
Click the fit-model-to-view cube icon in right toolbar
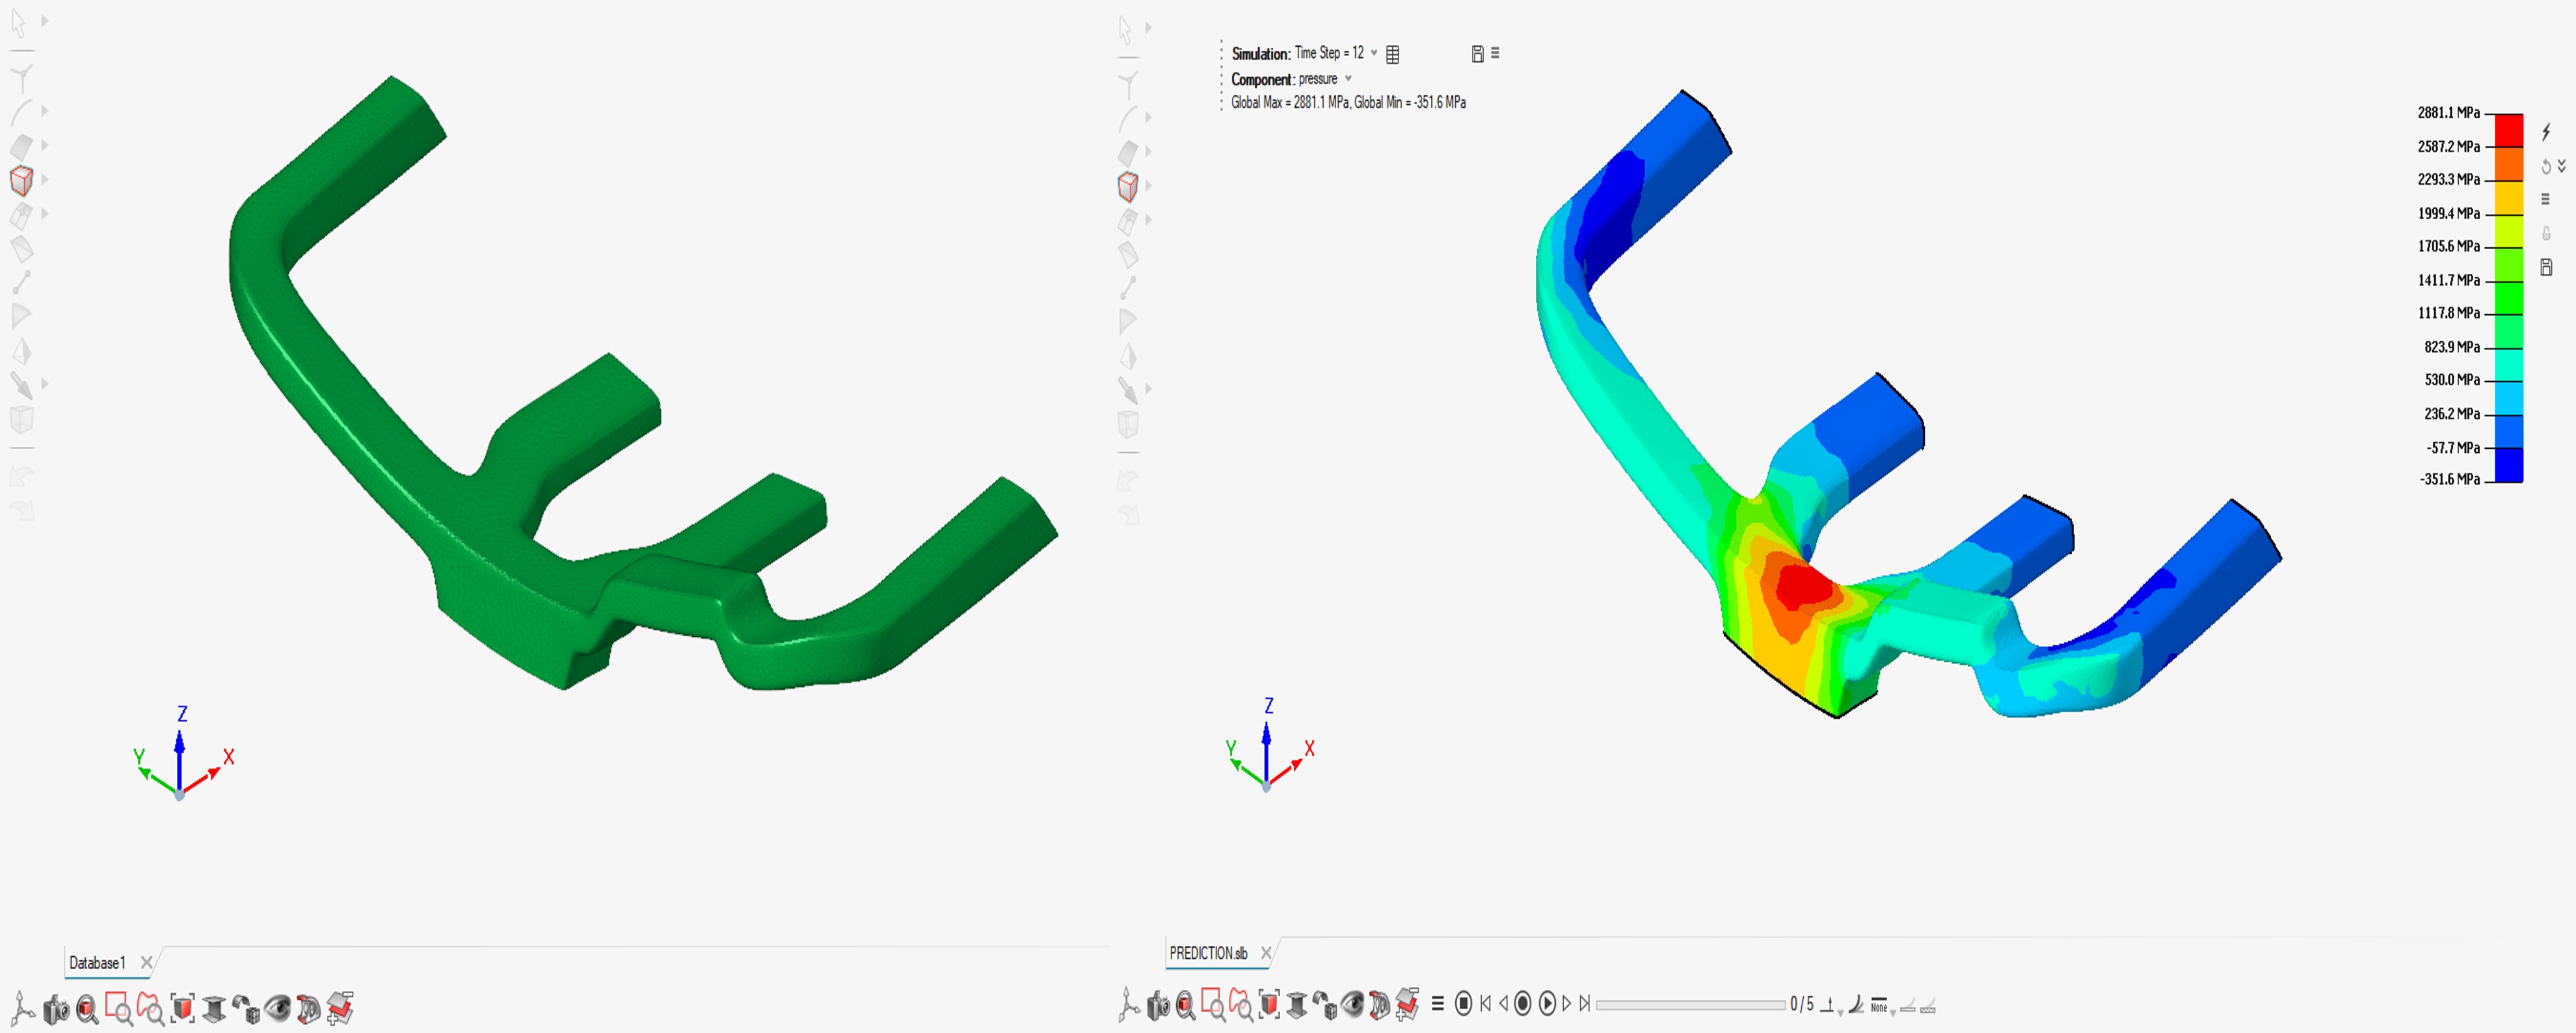click(x=1269, y=1004)
